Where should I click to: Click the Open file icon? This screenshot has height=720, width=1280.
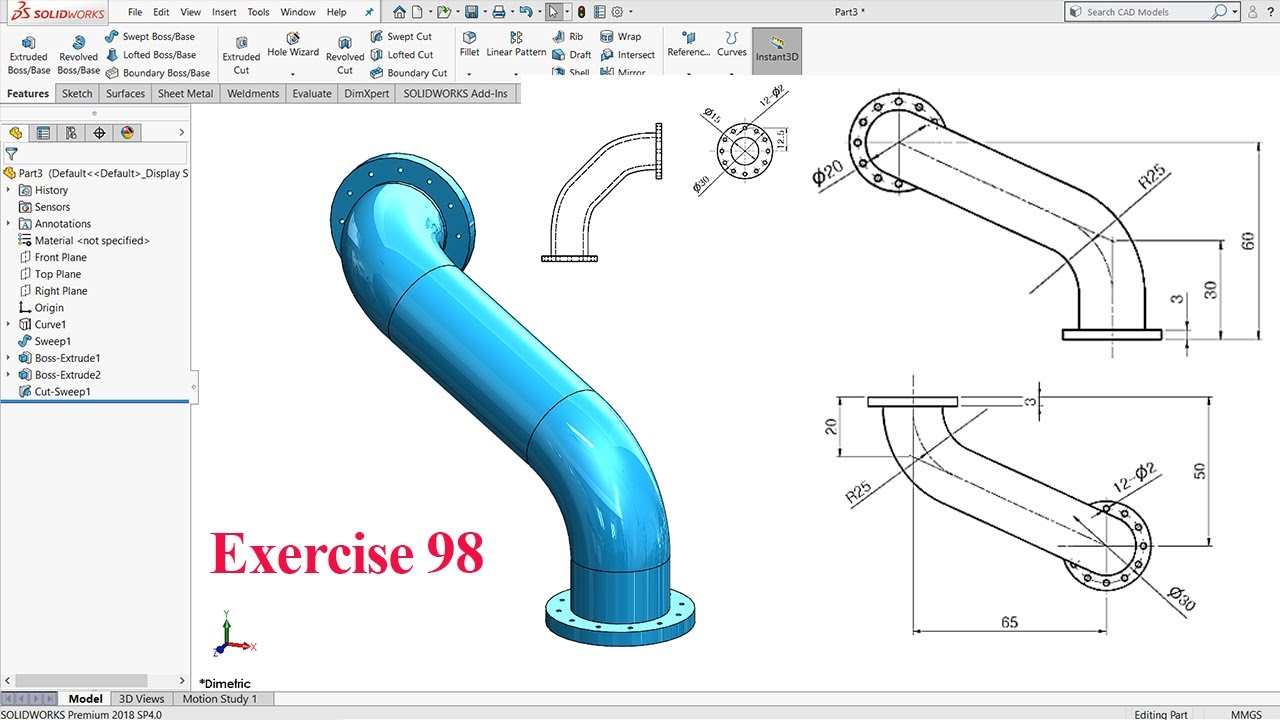click(443, 12)
